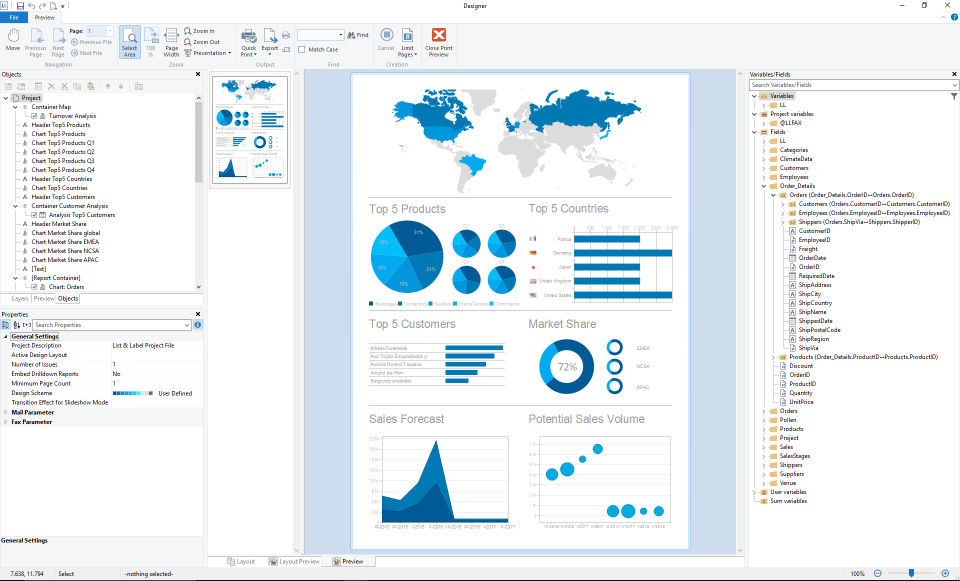Set zoom to Page Width
Viewport: 960px width, 581px height.
[170, 38]
